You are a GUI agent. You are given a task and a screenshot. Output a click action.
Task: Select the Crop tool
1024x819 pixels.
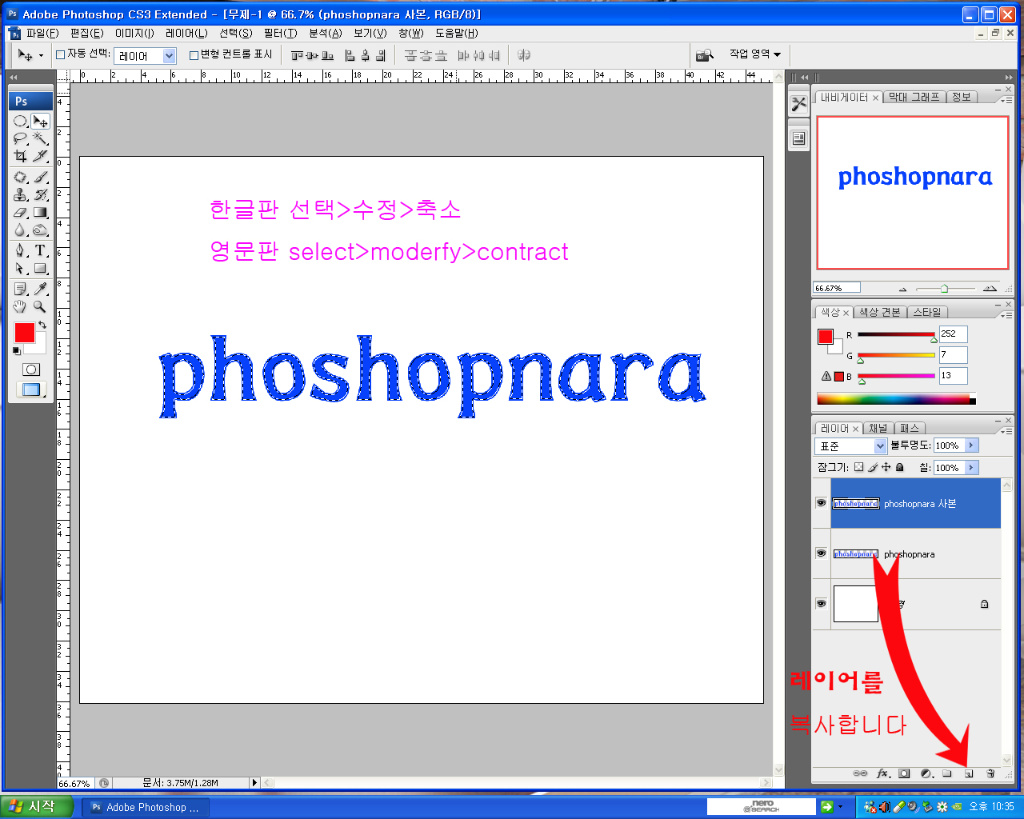pos(20,156)
